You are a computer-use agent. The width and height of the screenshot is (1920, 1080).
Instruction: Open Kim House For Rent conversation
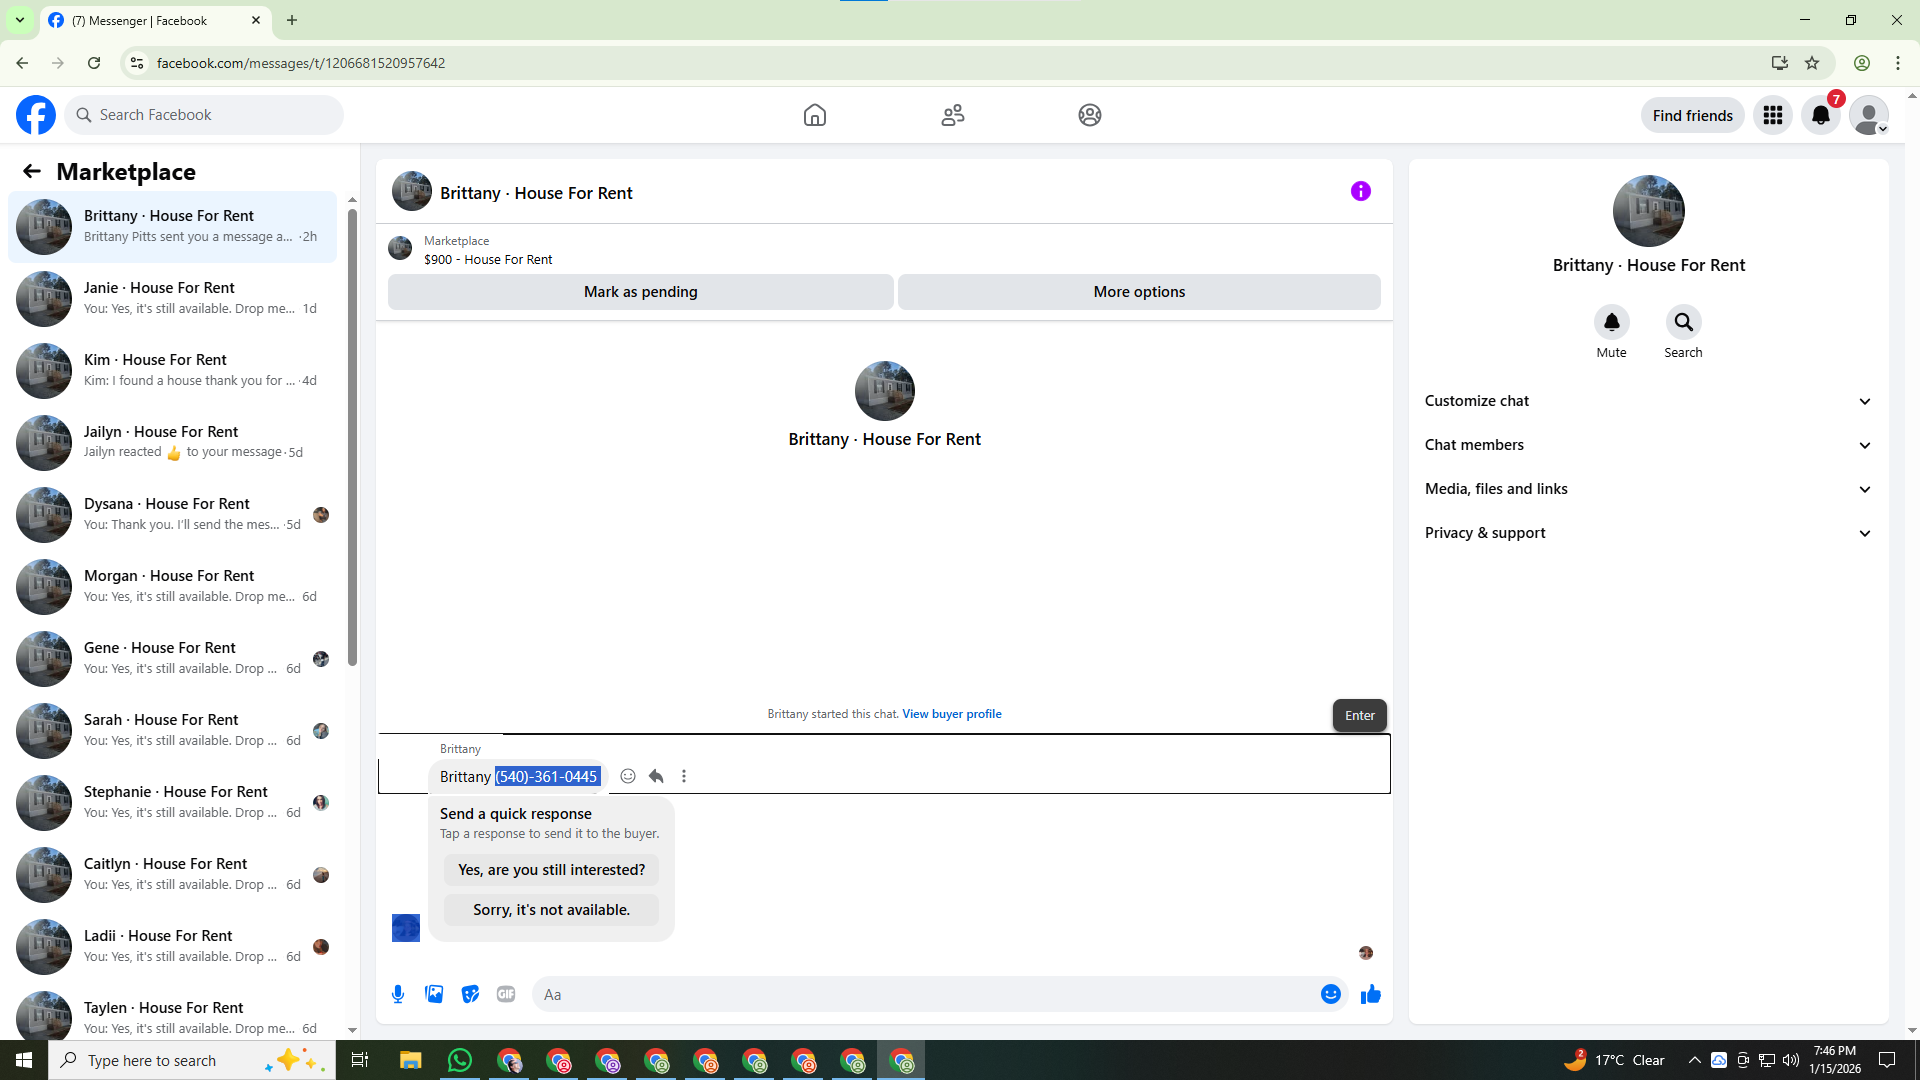point(175,370)
